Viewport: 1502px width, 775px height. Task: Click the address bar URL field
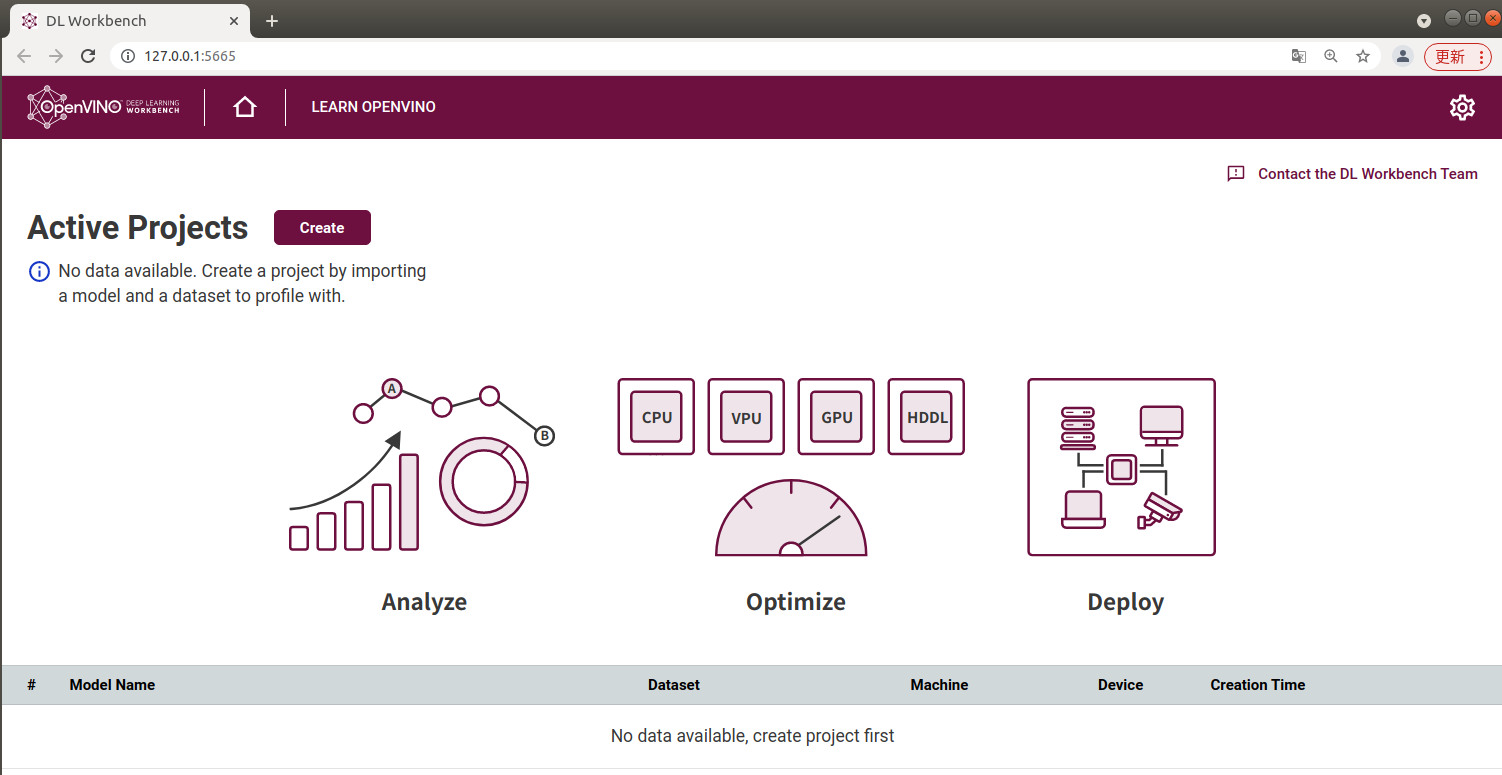[x=600, y=56]
